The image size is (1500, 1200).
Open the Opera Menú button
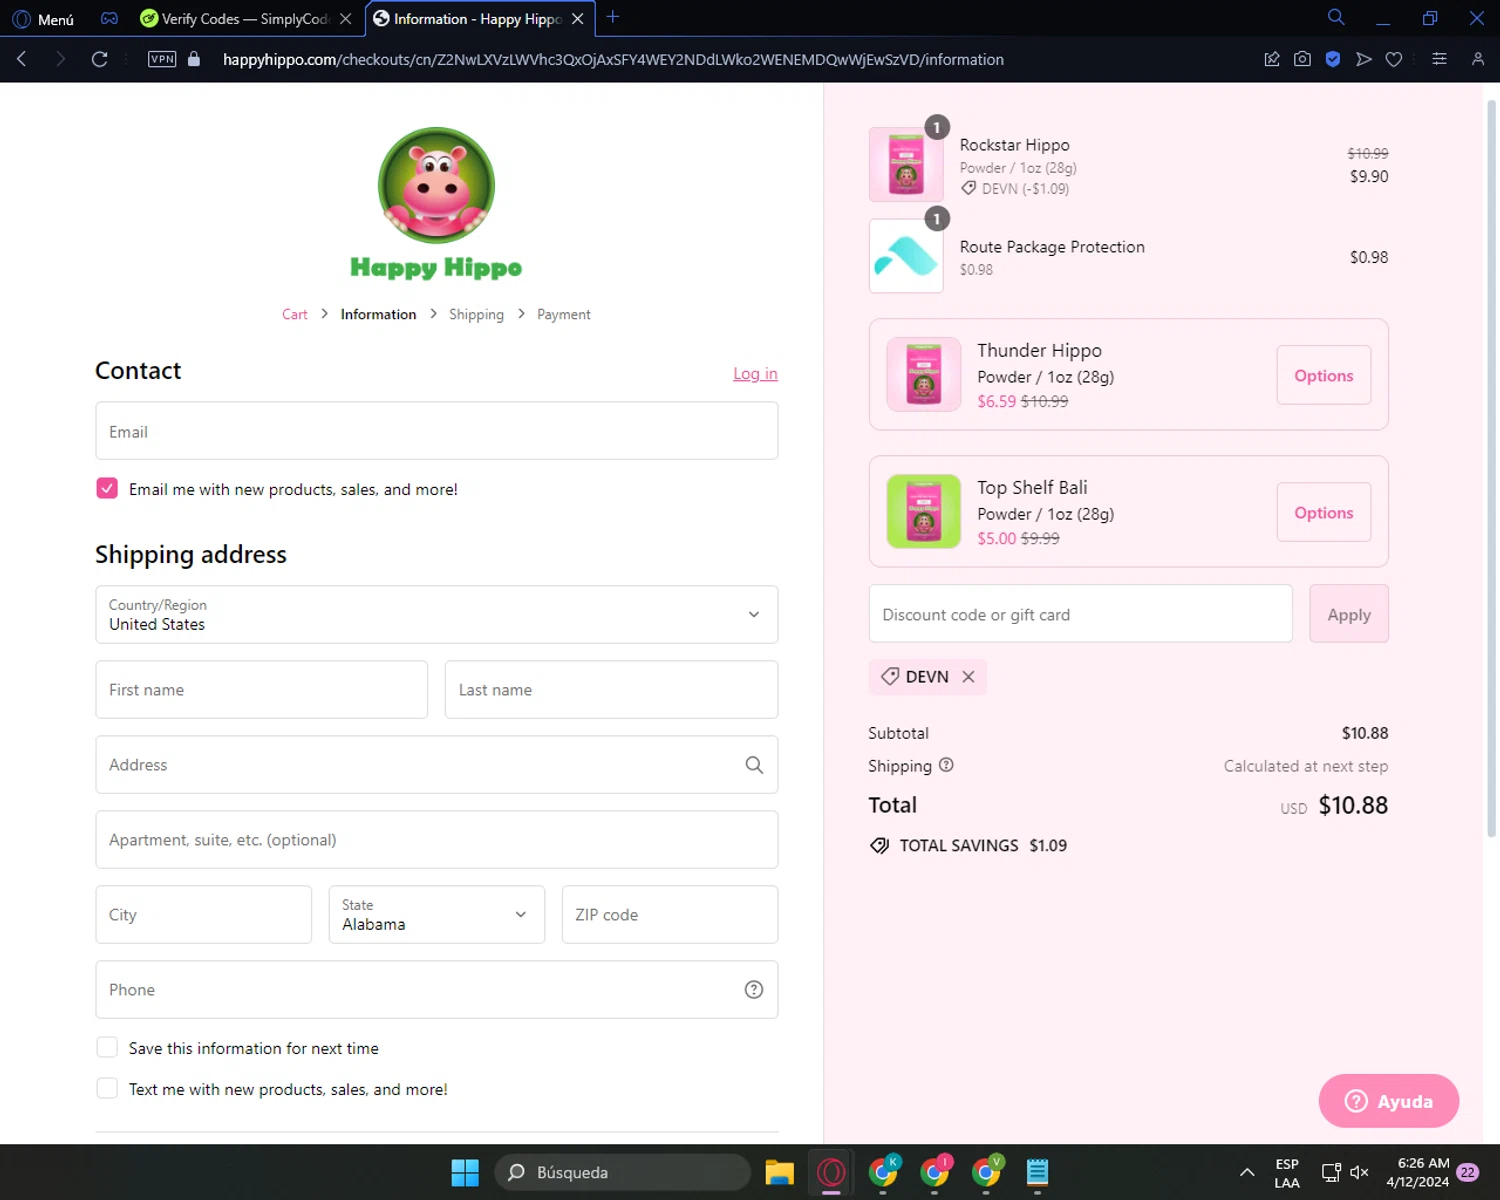tap(43, 19)
